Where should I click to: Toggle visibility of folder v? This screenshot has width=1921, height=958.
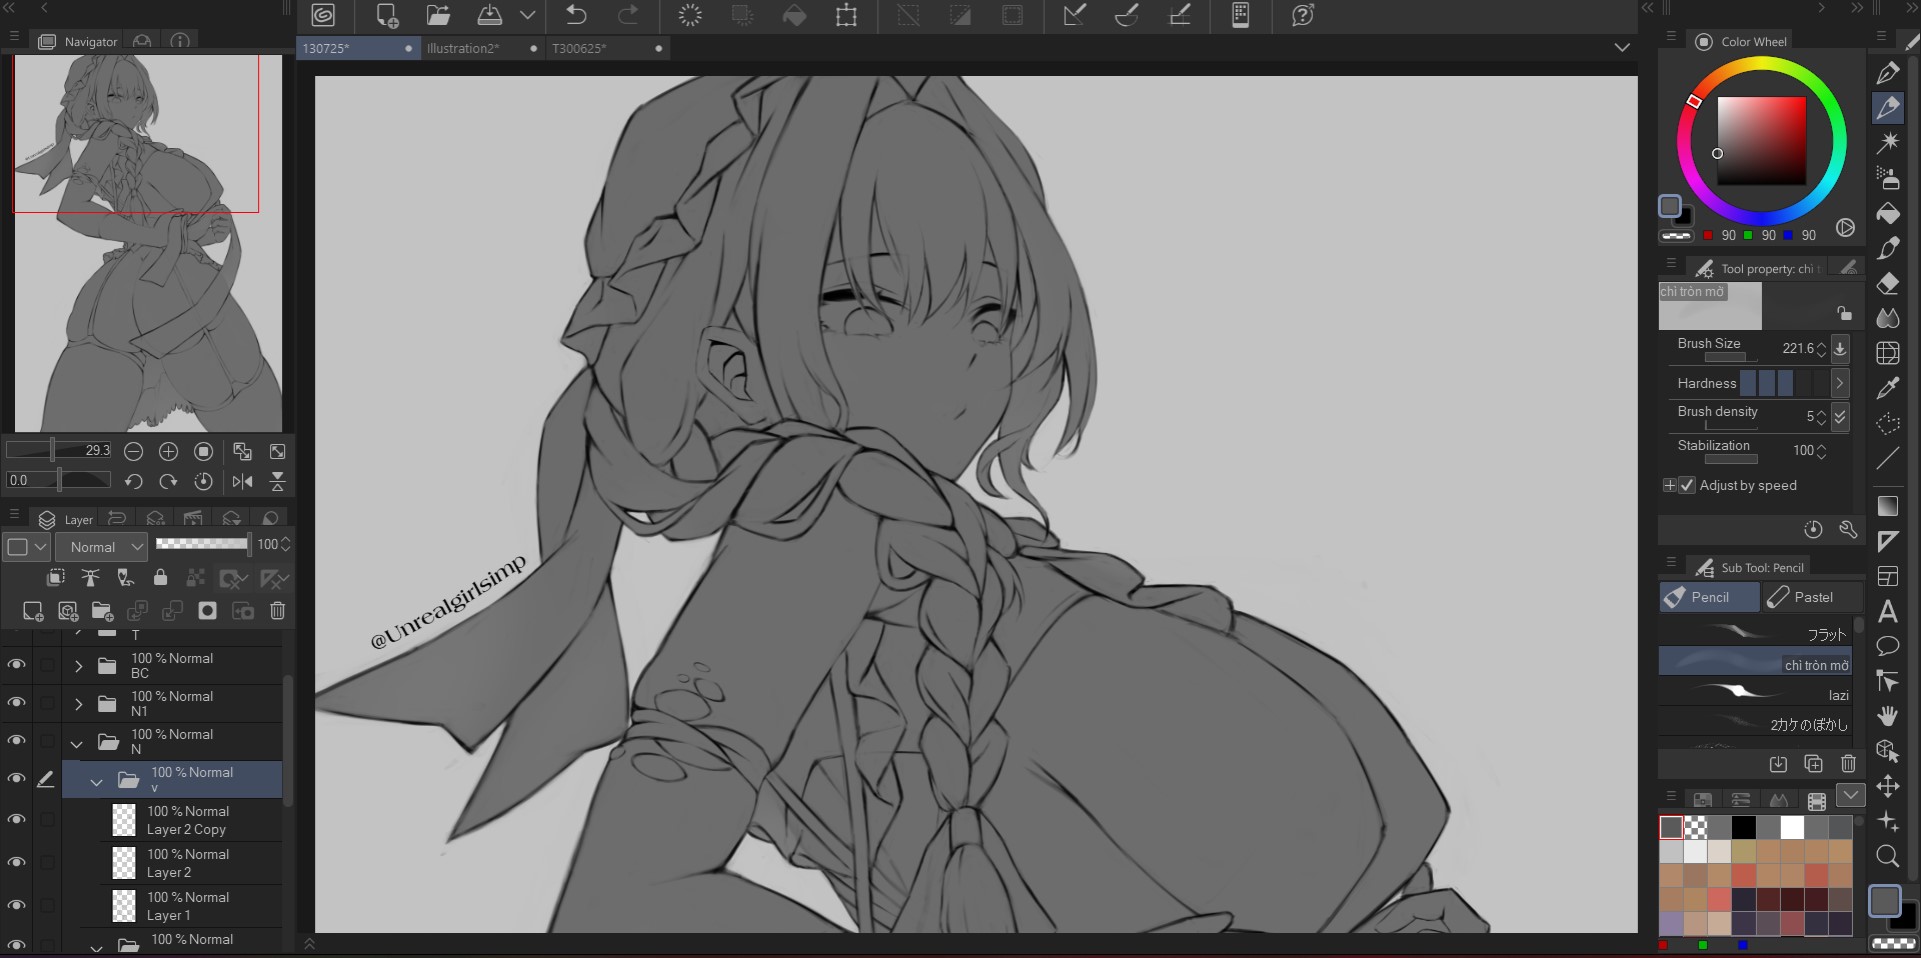point(16,778)
